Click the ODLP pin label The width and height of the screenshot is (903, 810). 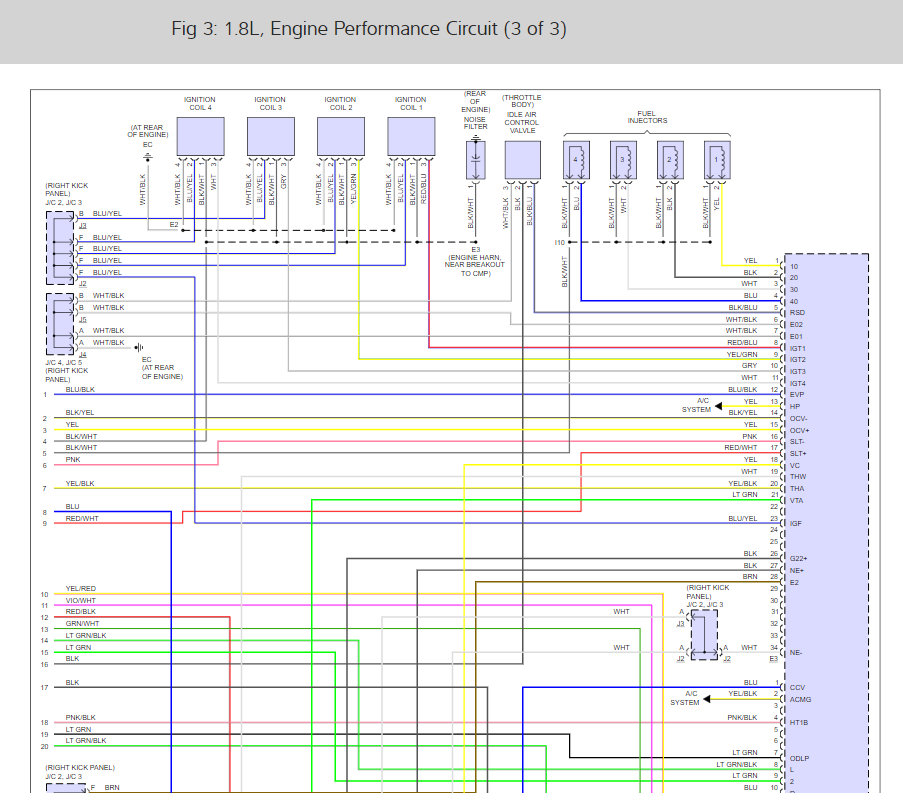(x=799, y=758)
